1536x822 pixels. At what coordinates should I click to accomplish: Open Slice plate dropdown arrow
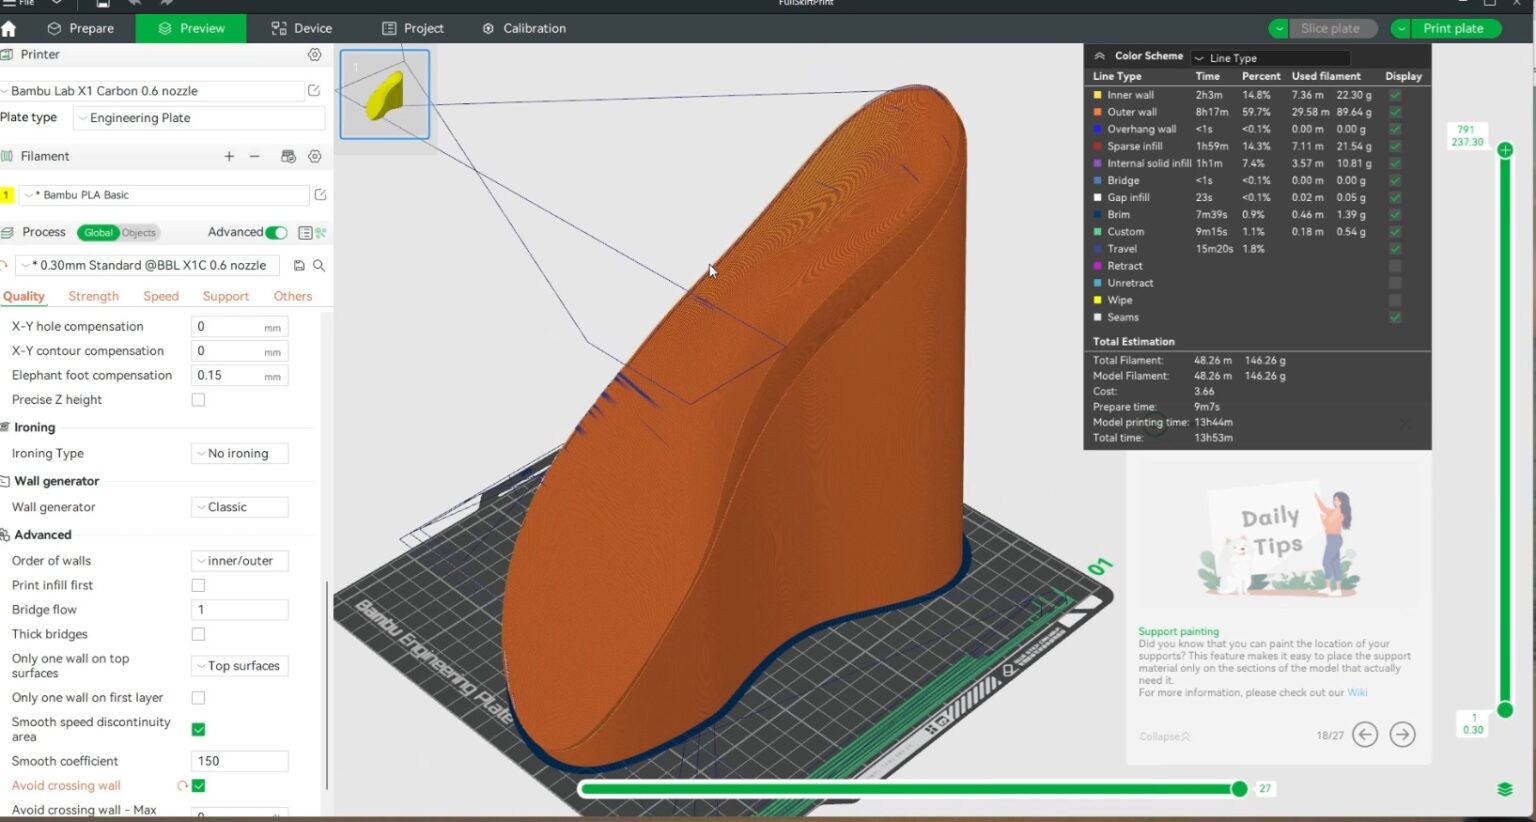pos(1279,29)
